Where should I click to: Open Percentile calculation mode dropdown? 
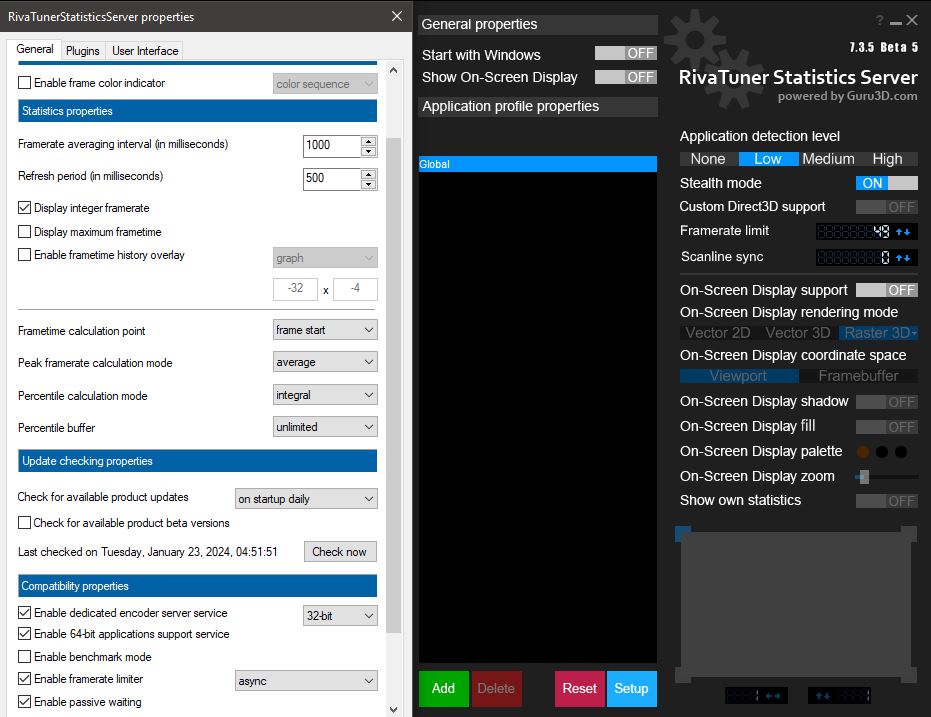pyautogui.click(x=325, y=395)
